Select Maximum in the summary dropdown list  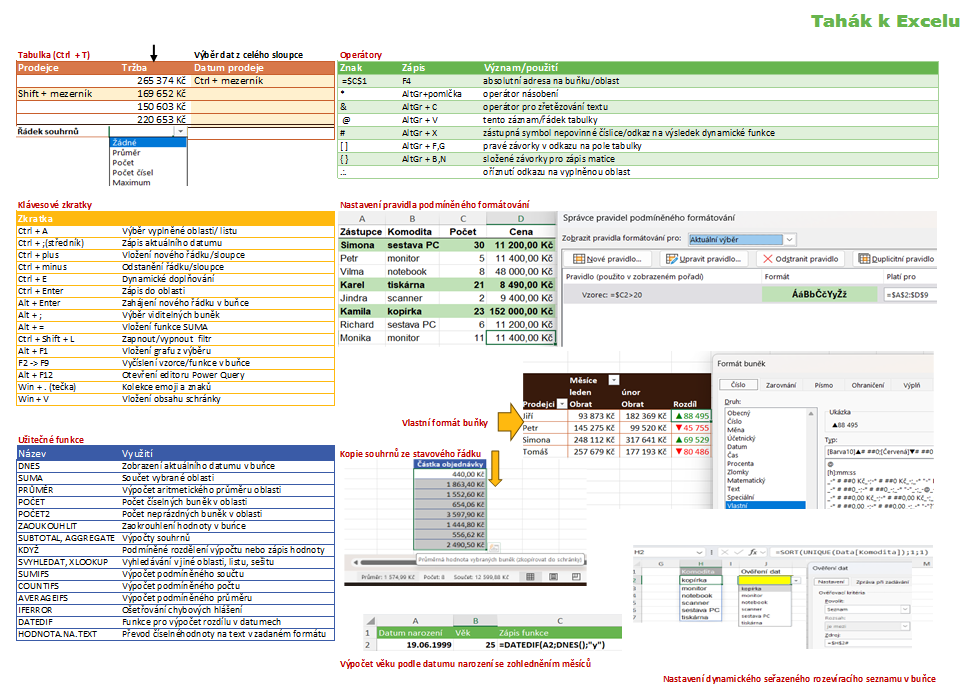click(x=148, y=182)
